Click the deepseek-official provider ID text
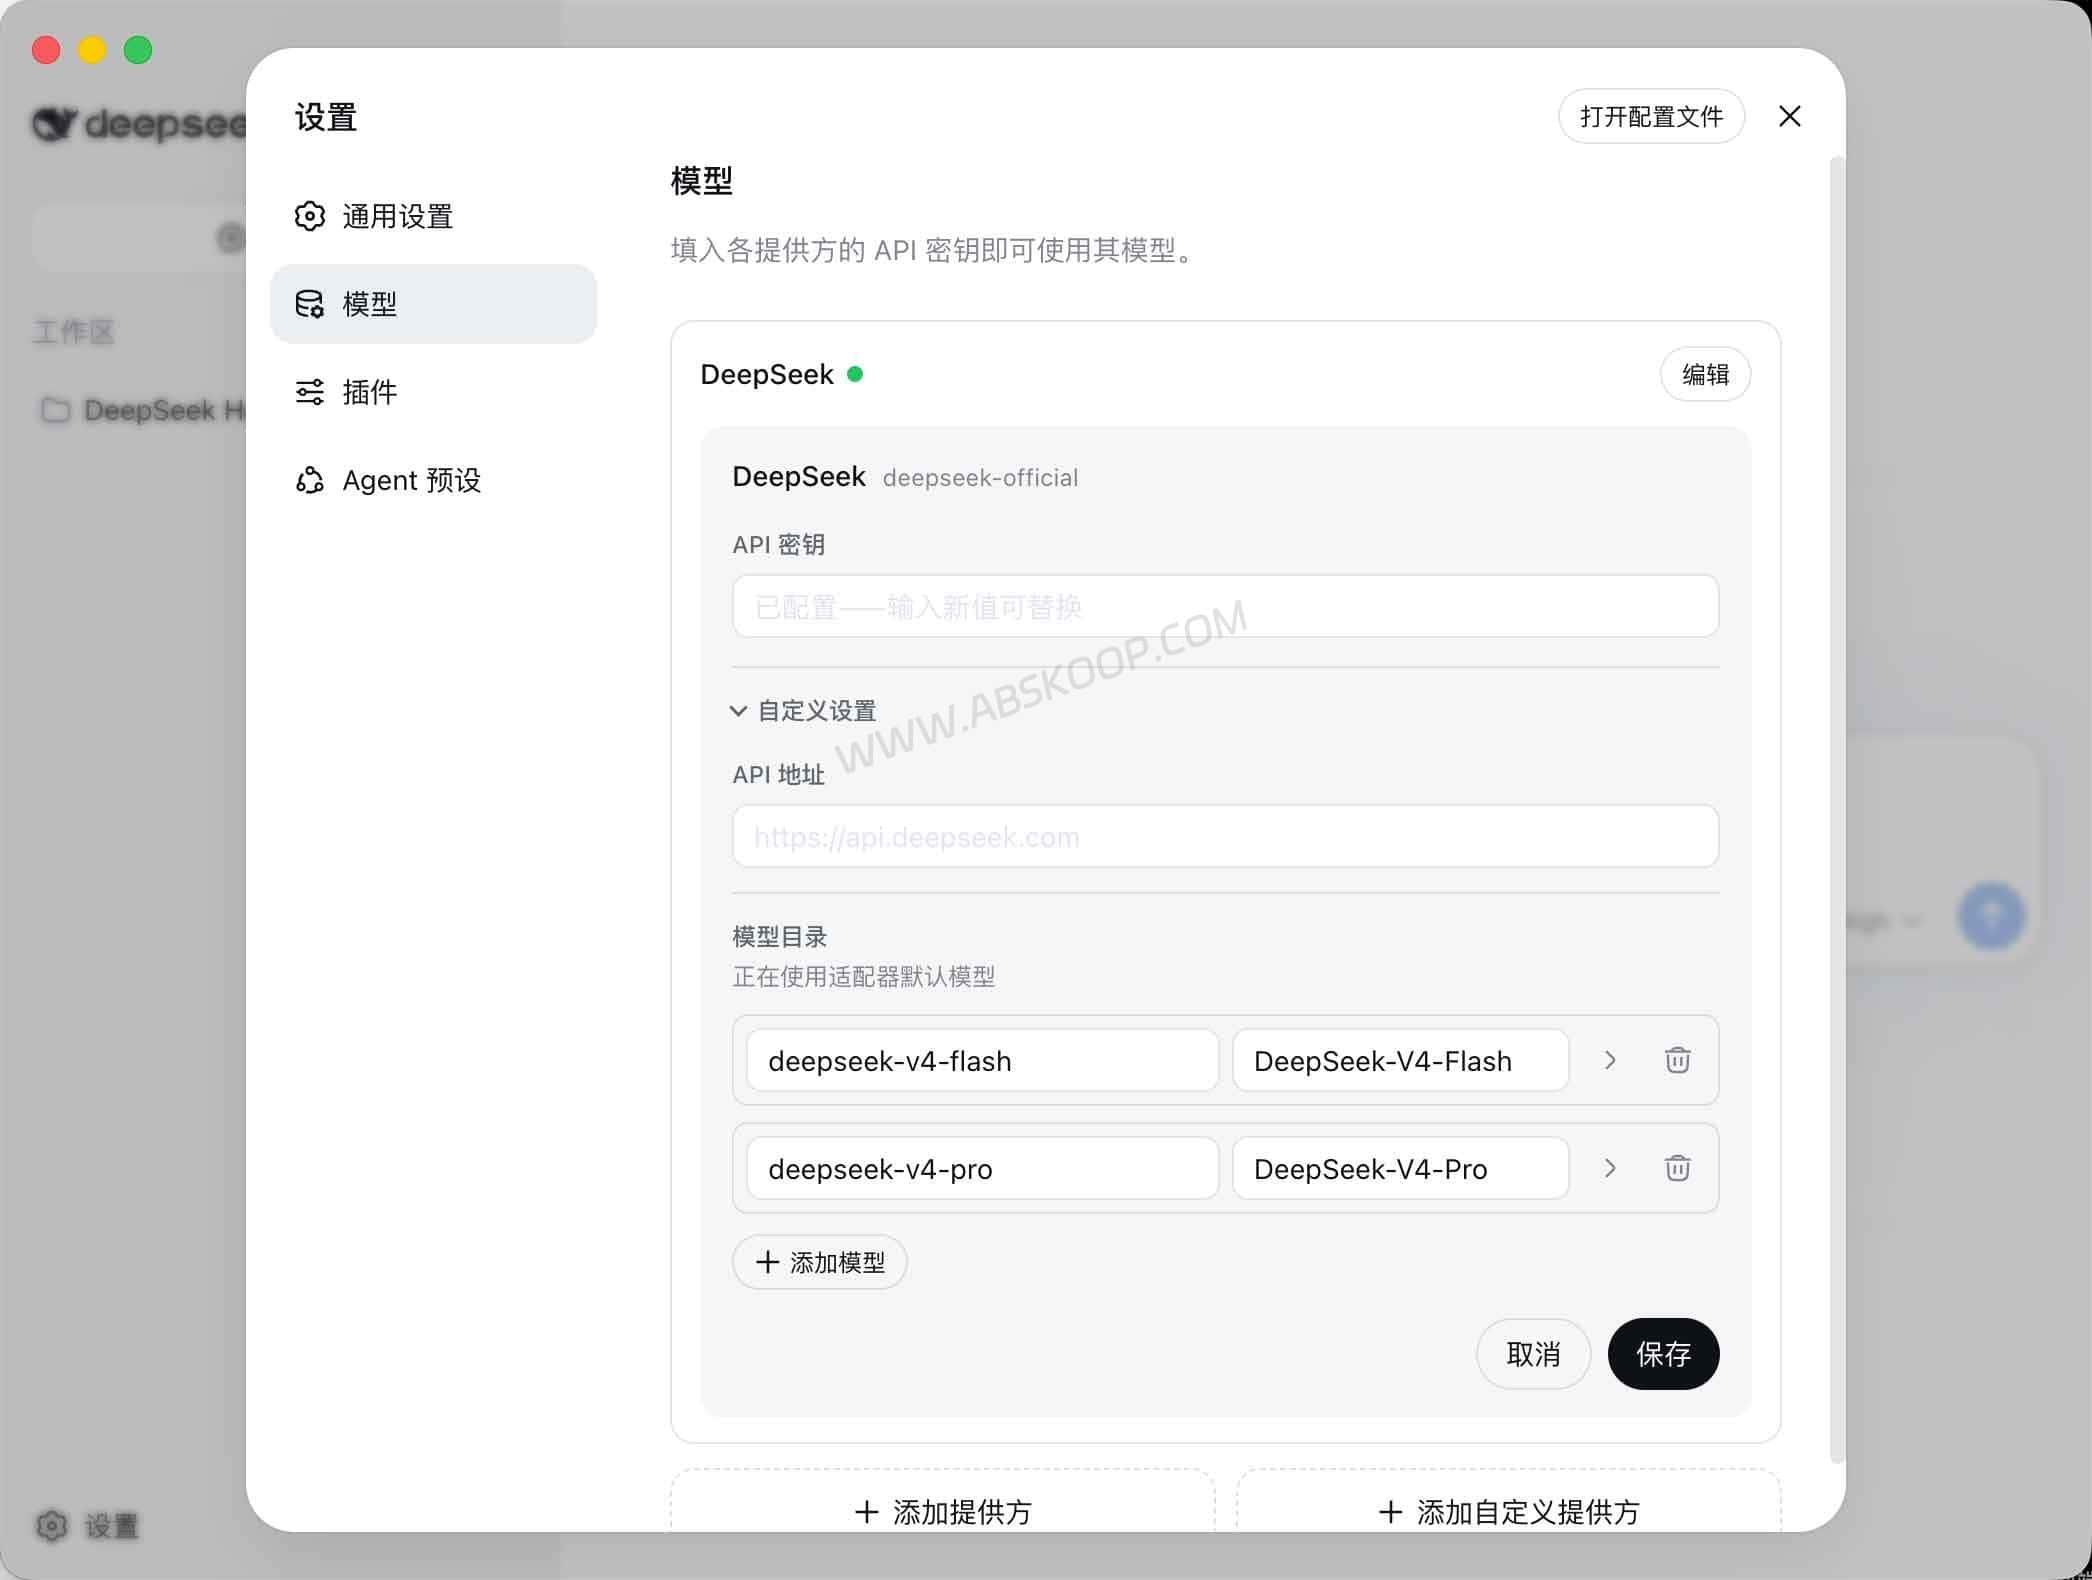The width and height of the screenshot is (2092, 1580). [980, 478]
